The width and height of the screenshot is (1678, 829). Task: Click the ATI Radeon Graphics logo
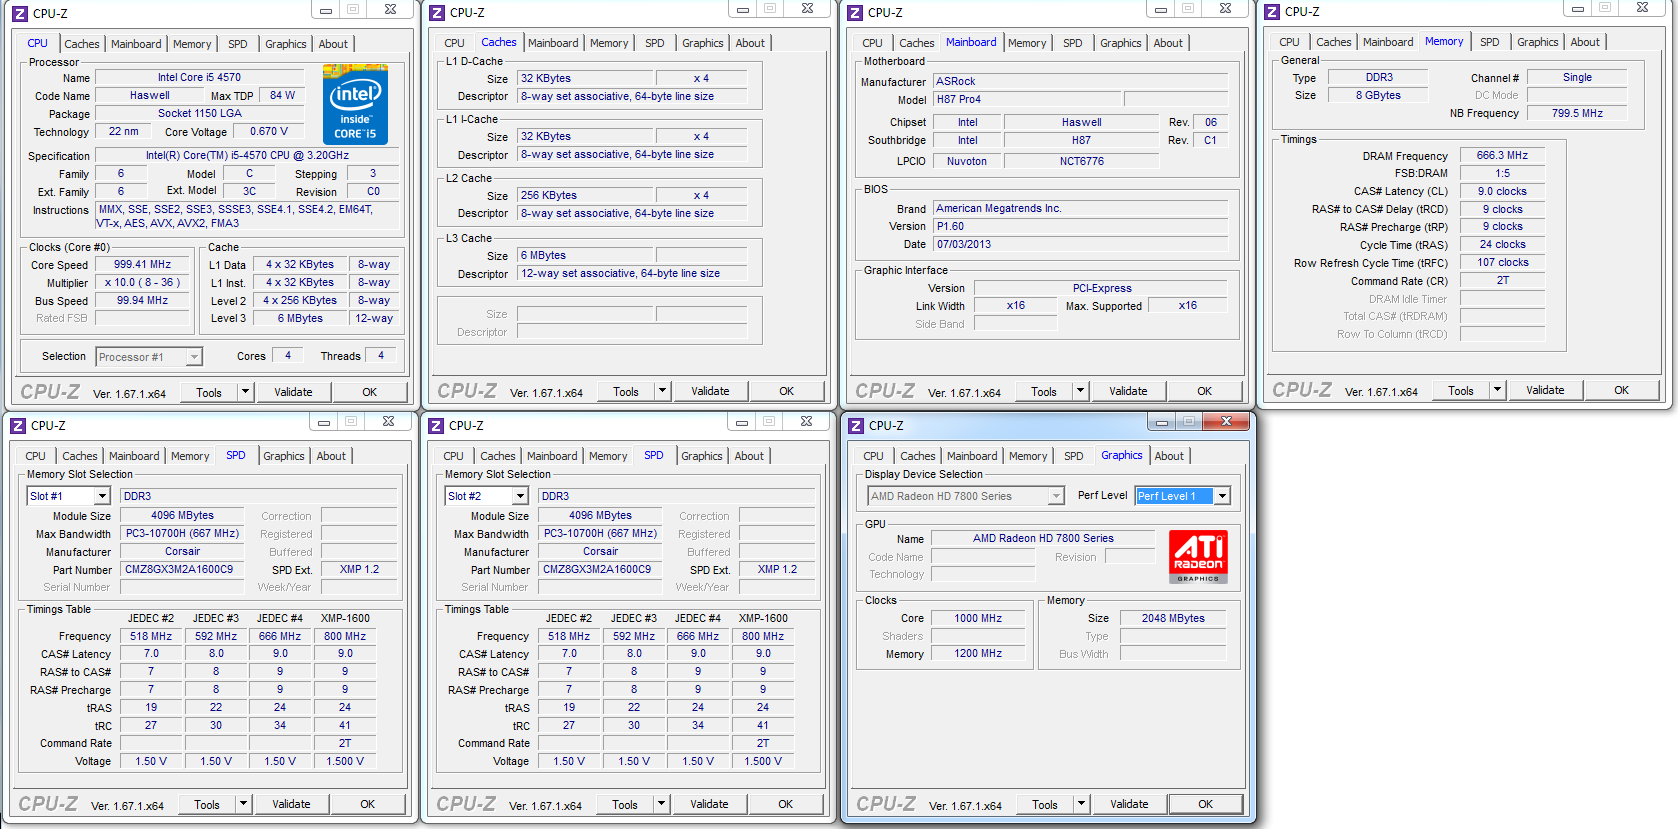coord(1198,557)
